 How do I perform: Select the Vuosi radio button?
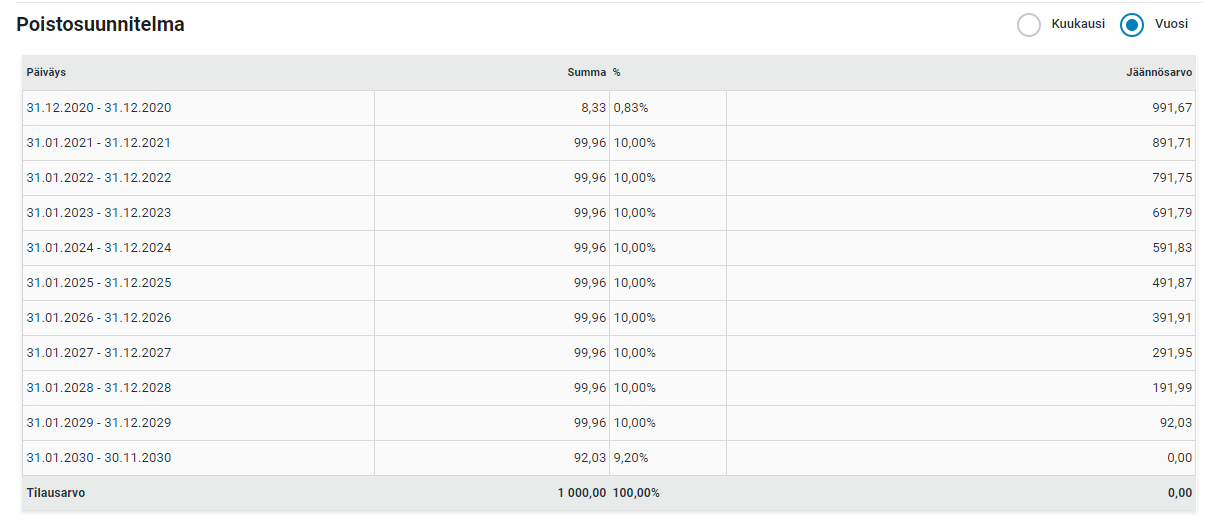point(1132,25)
